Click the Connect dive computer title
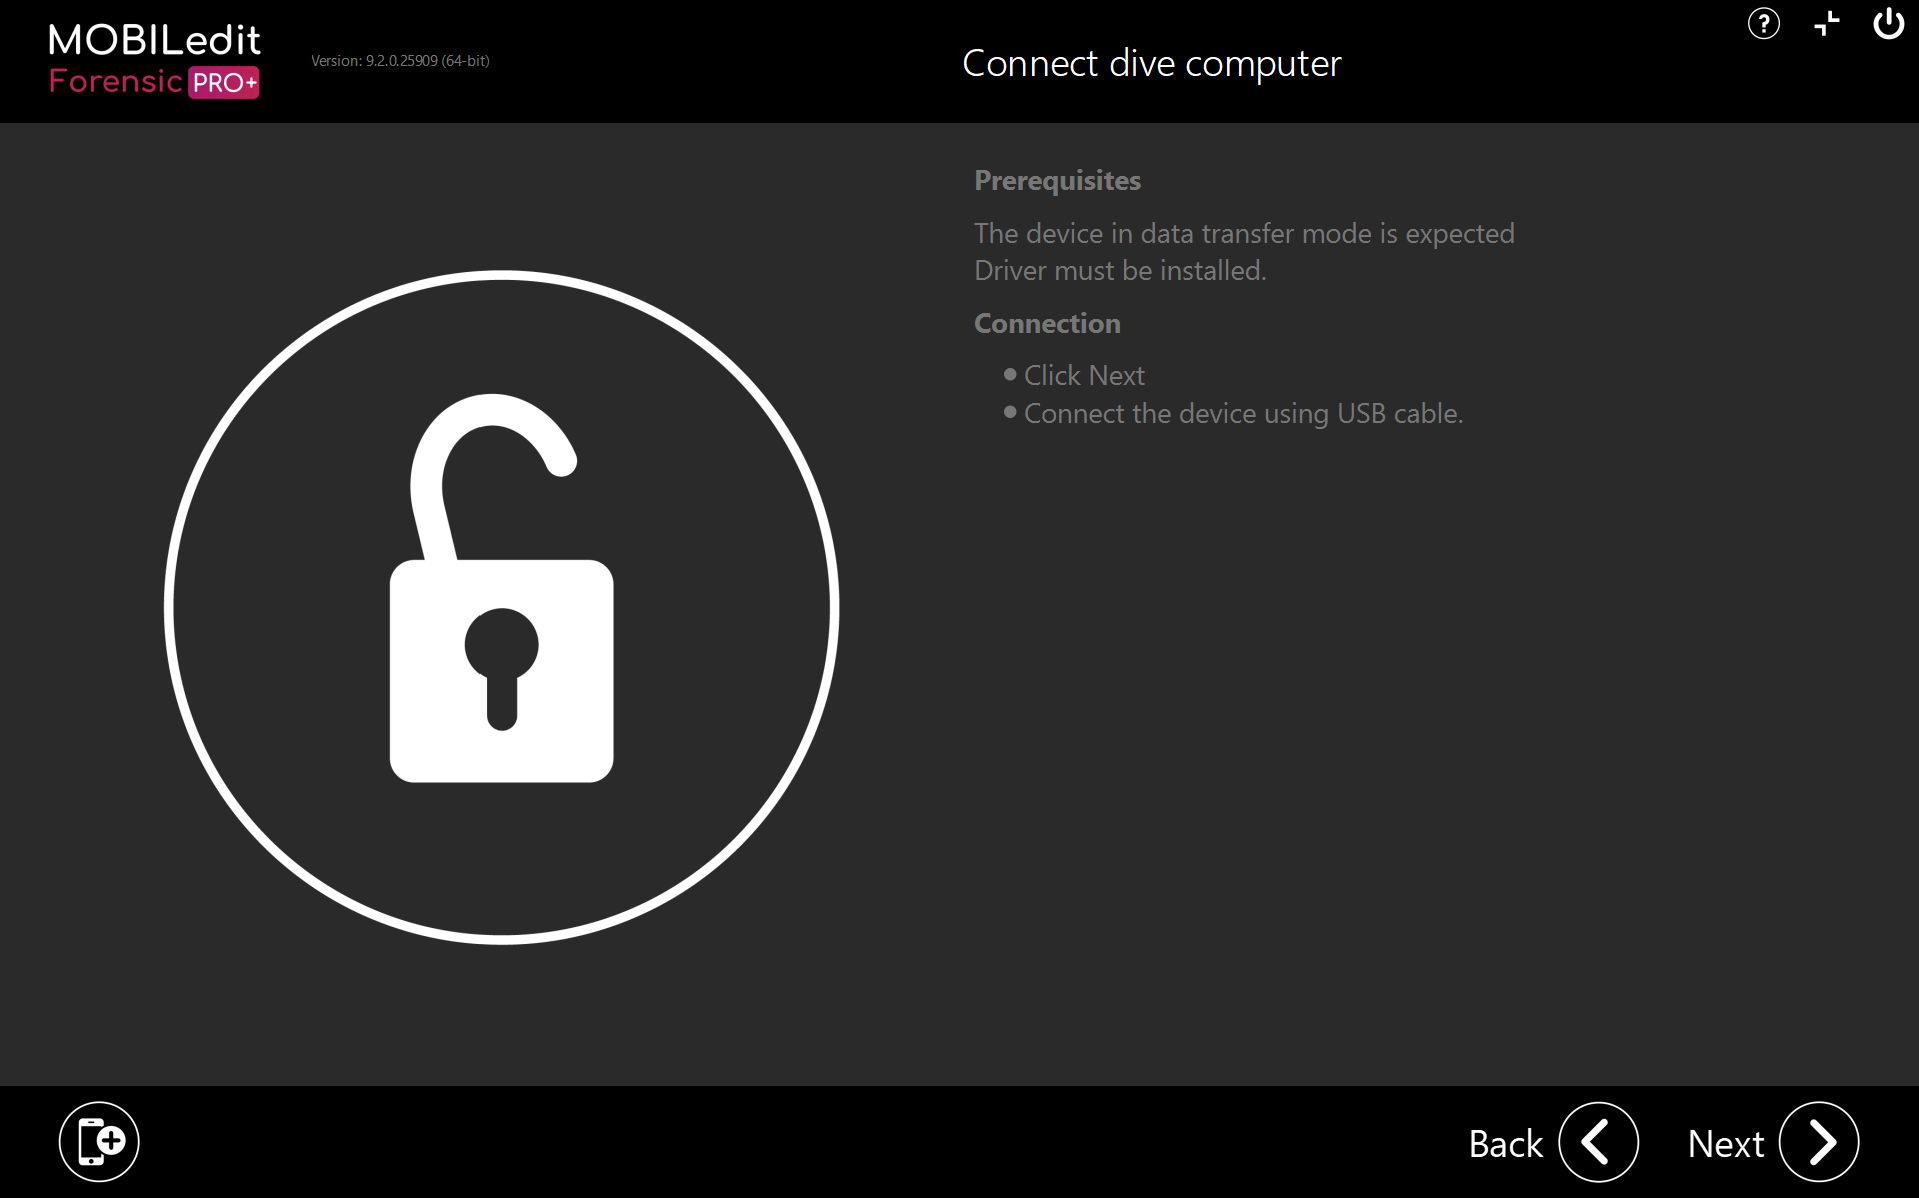This screenshot has width=1919, height=1198. 1151,63
